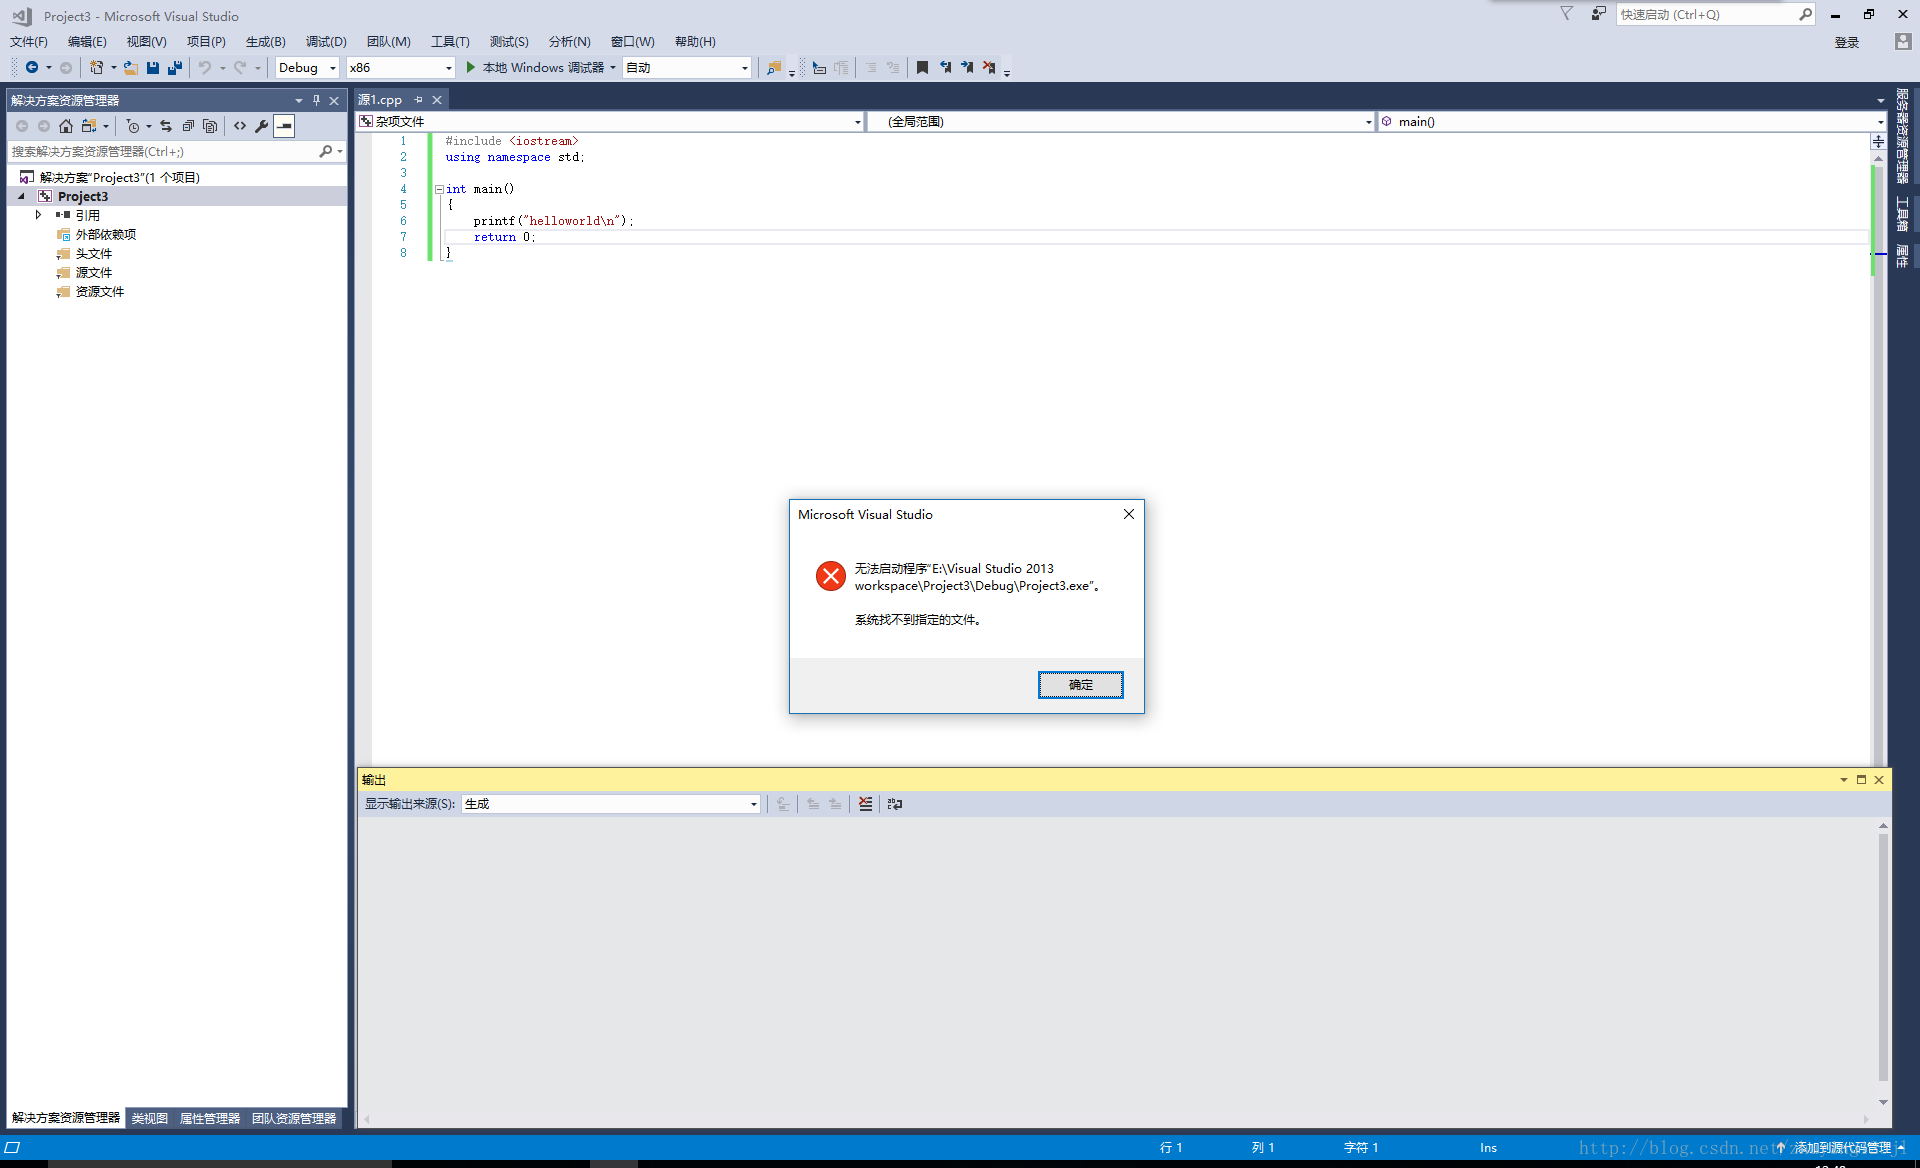Collapse the Project3 tree node
The height and width of the screenshot is (1168, 1920).
[x=21, y=196]
